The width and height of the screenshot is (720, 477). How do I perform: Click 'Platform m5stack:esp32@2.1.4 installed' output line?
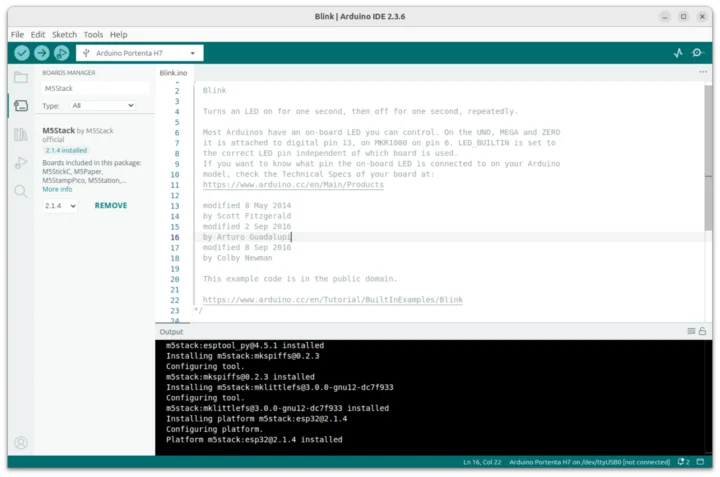(254, 440)
